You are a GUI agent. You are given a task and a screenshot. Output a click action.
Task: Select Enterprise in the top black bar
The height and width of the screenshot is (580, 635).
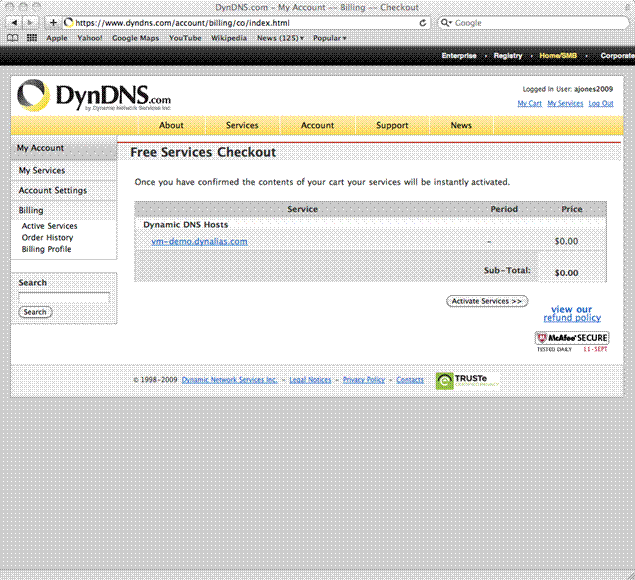[x=459, y=55]
